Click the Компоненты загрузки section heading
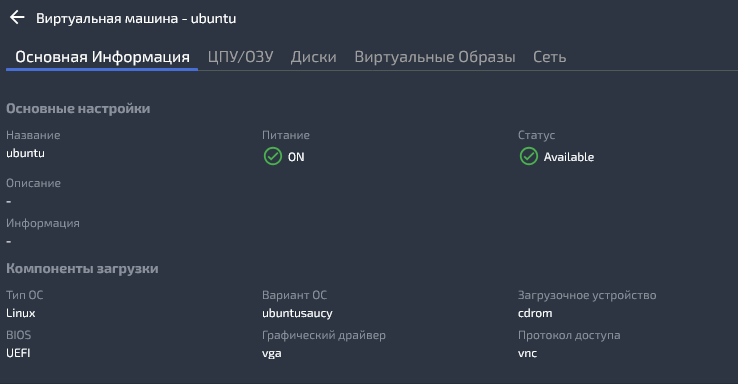 (82, 269)
